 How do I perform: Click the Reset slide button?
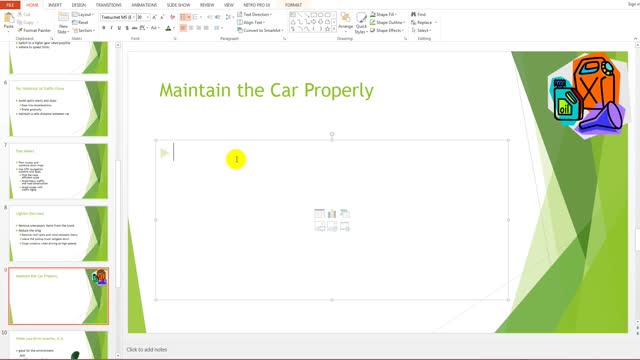pyautogui.click(x=80, y=22)
